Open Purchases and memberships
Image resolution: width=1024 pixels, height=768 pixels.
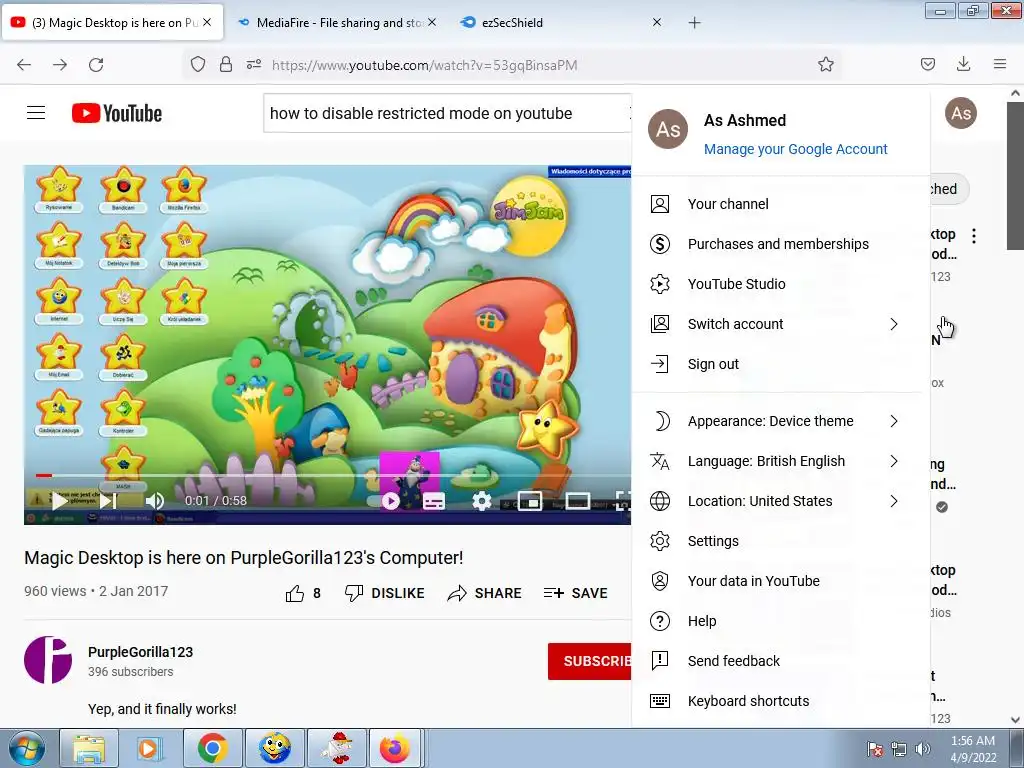point(781,244)
